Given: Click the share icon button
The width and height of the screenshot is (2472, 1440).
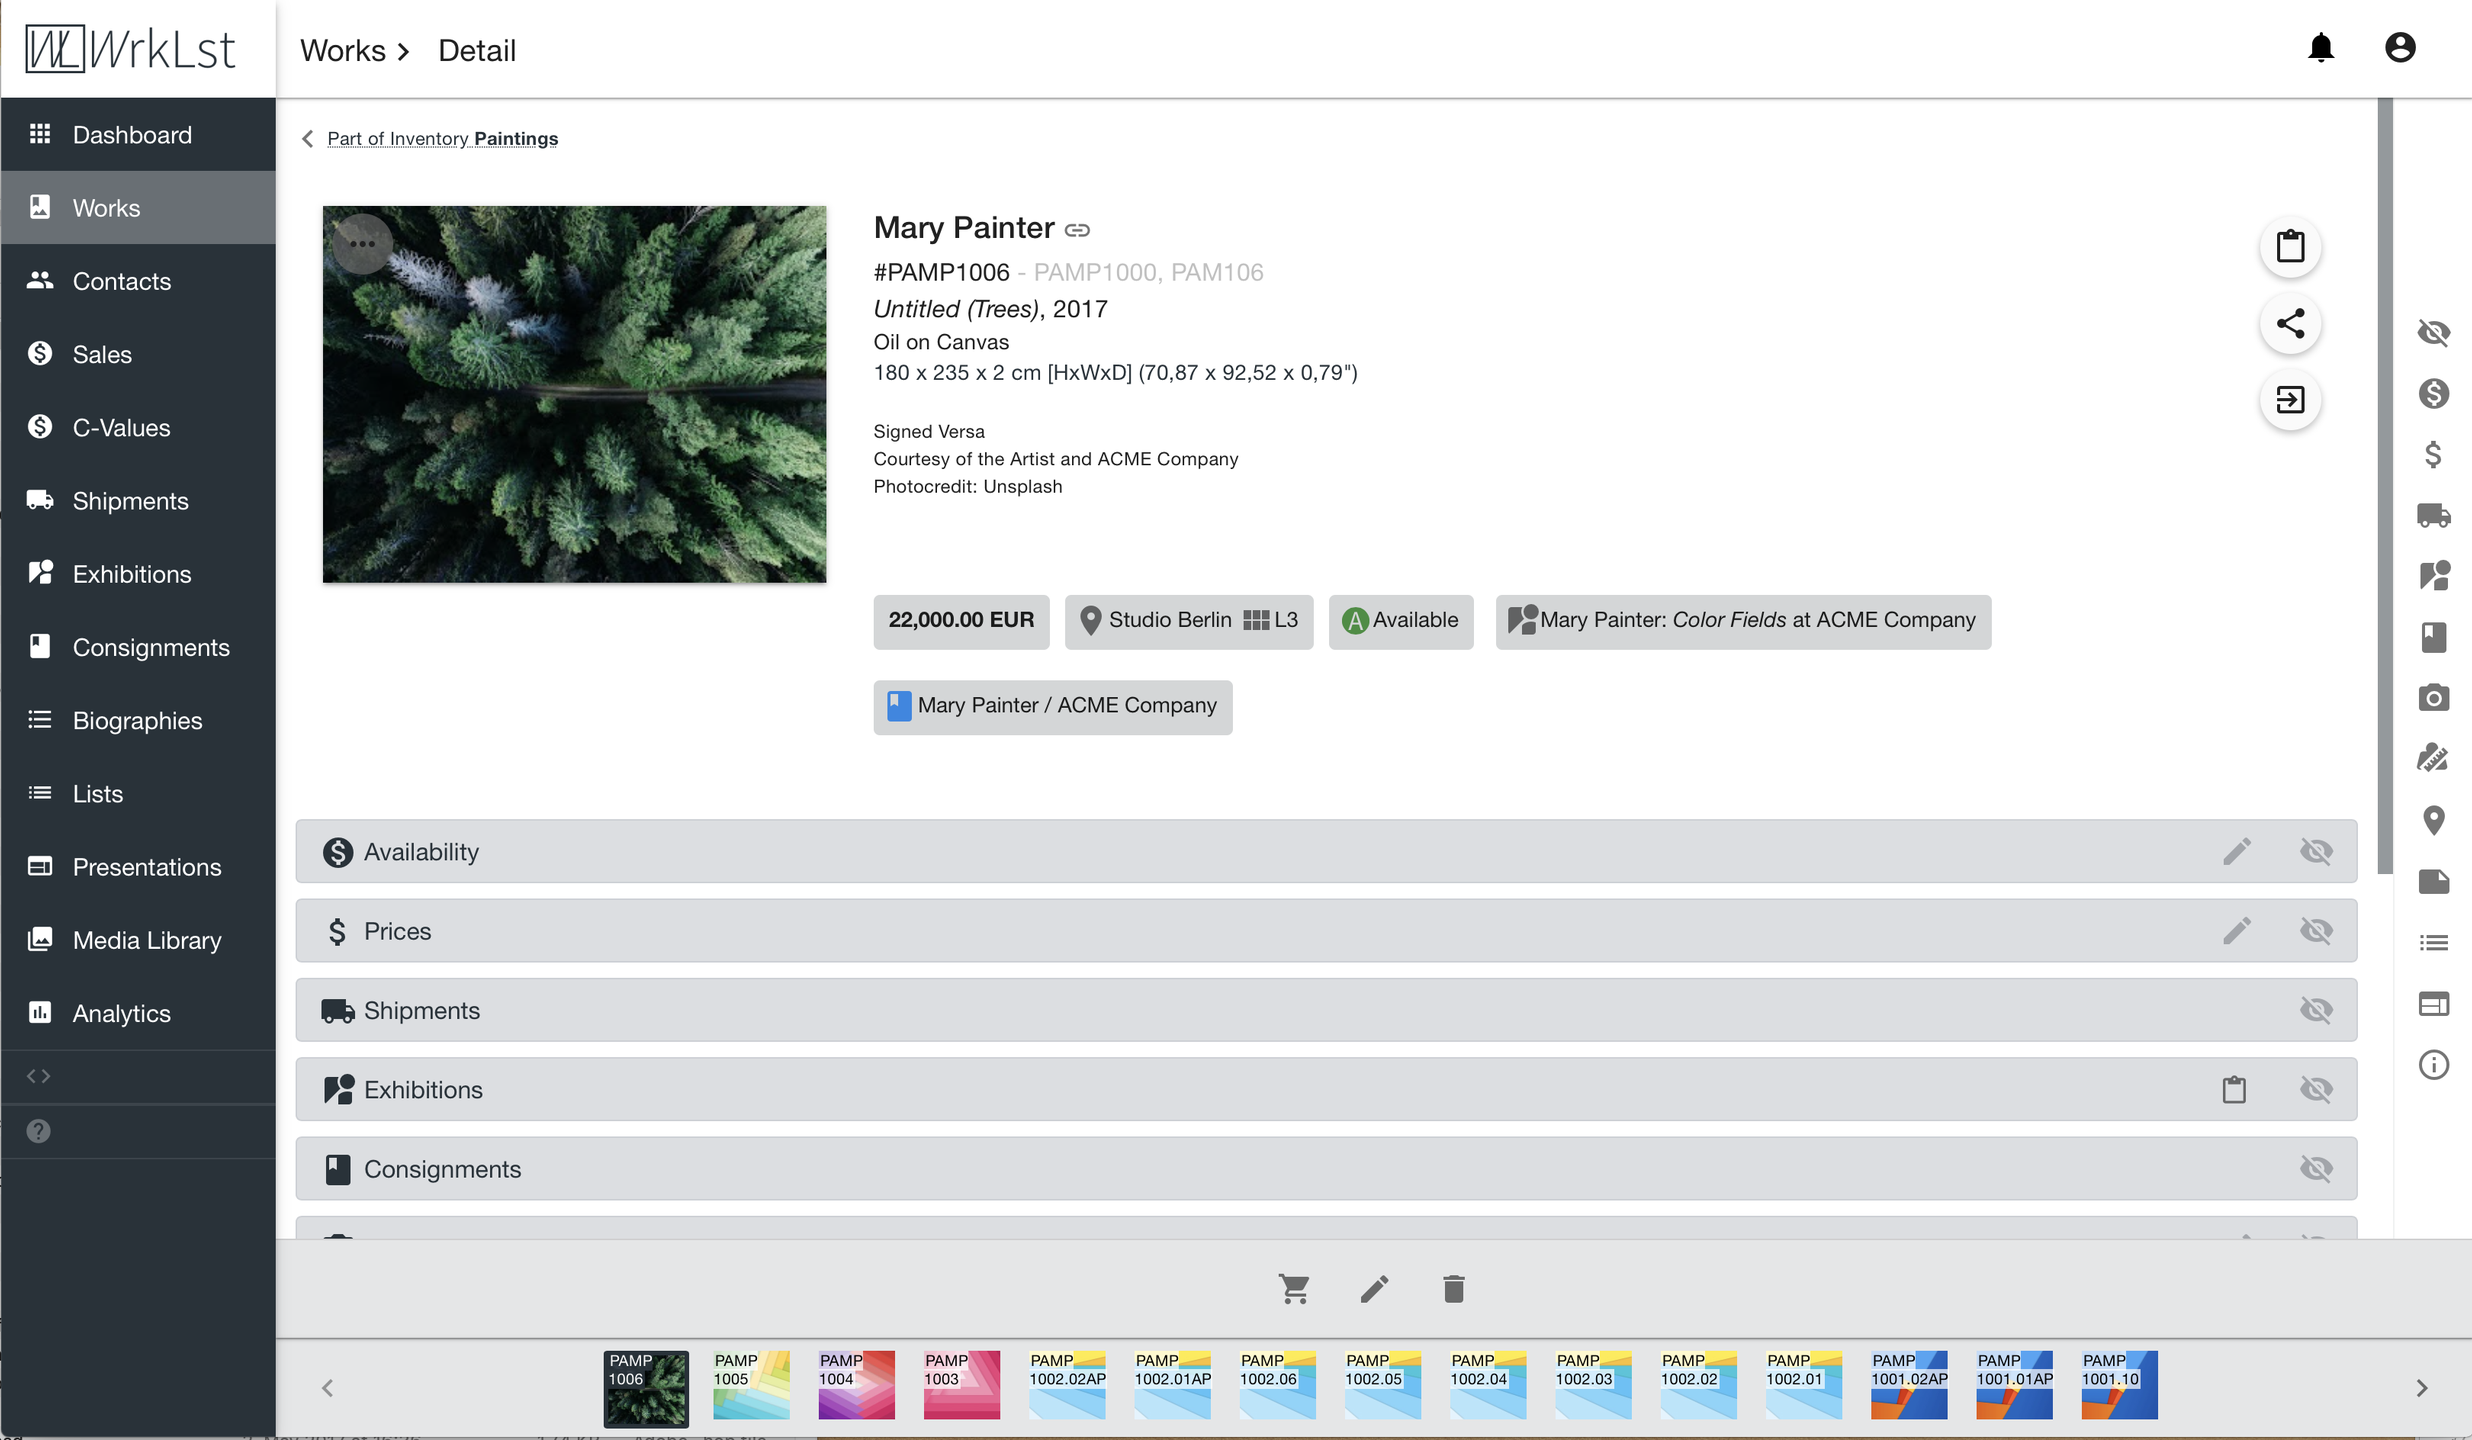Looking at the screenshot, I should point(2290,323).
